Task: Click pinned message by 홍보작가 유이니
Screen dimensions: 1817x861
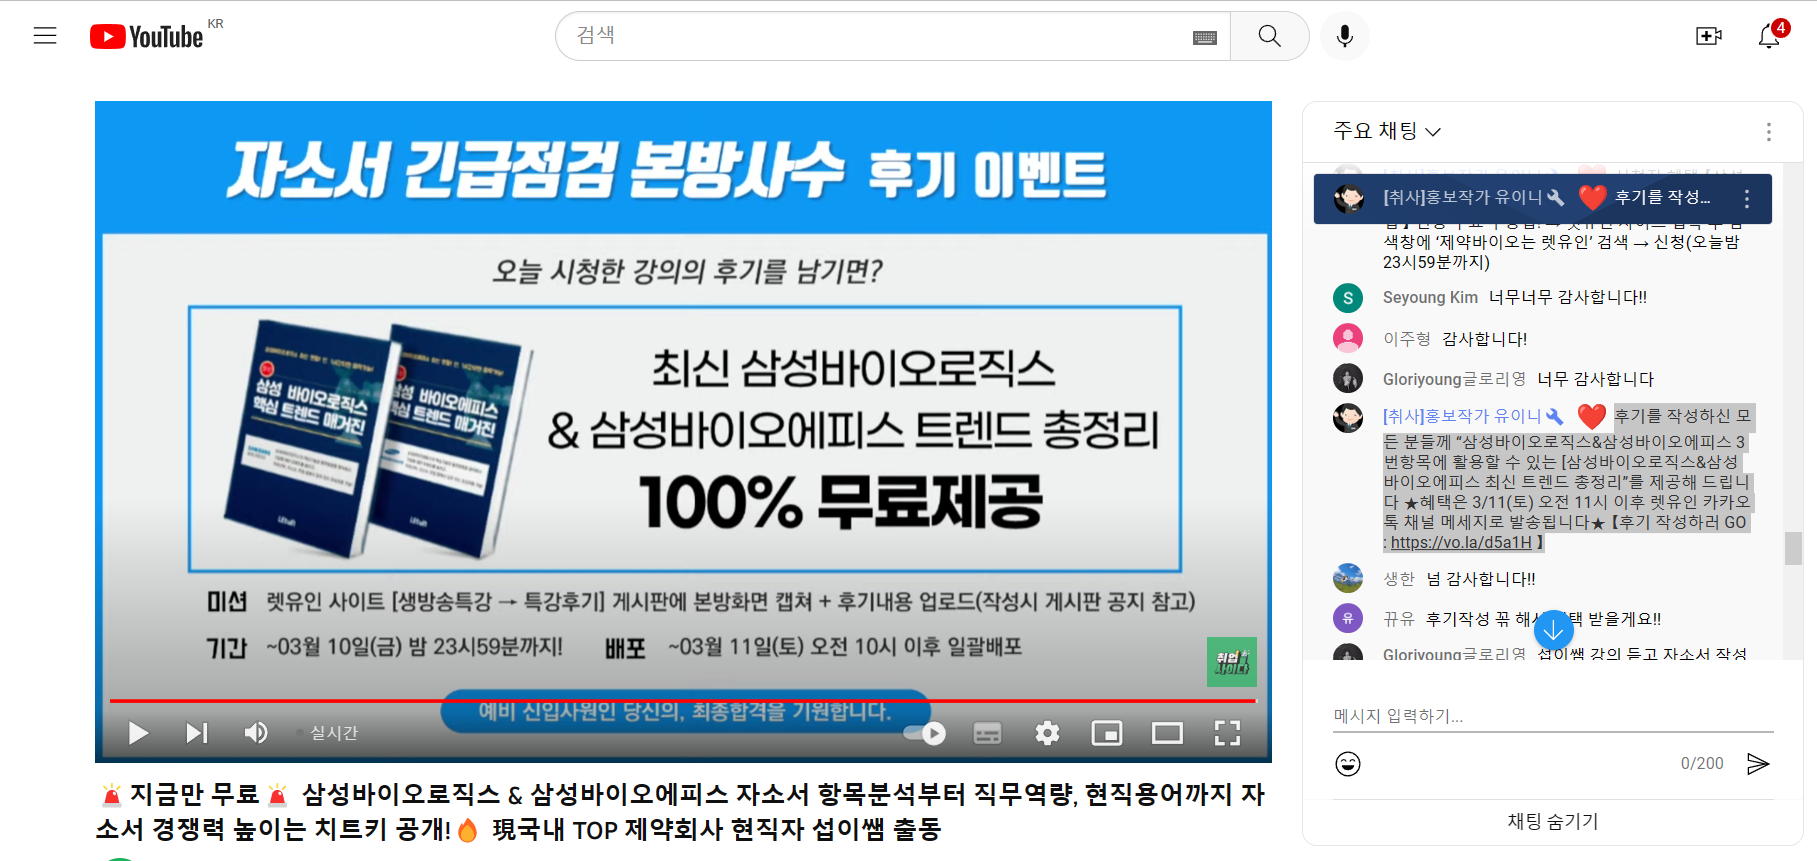Action: (x=1542, y=199)
